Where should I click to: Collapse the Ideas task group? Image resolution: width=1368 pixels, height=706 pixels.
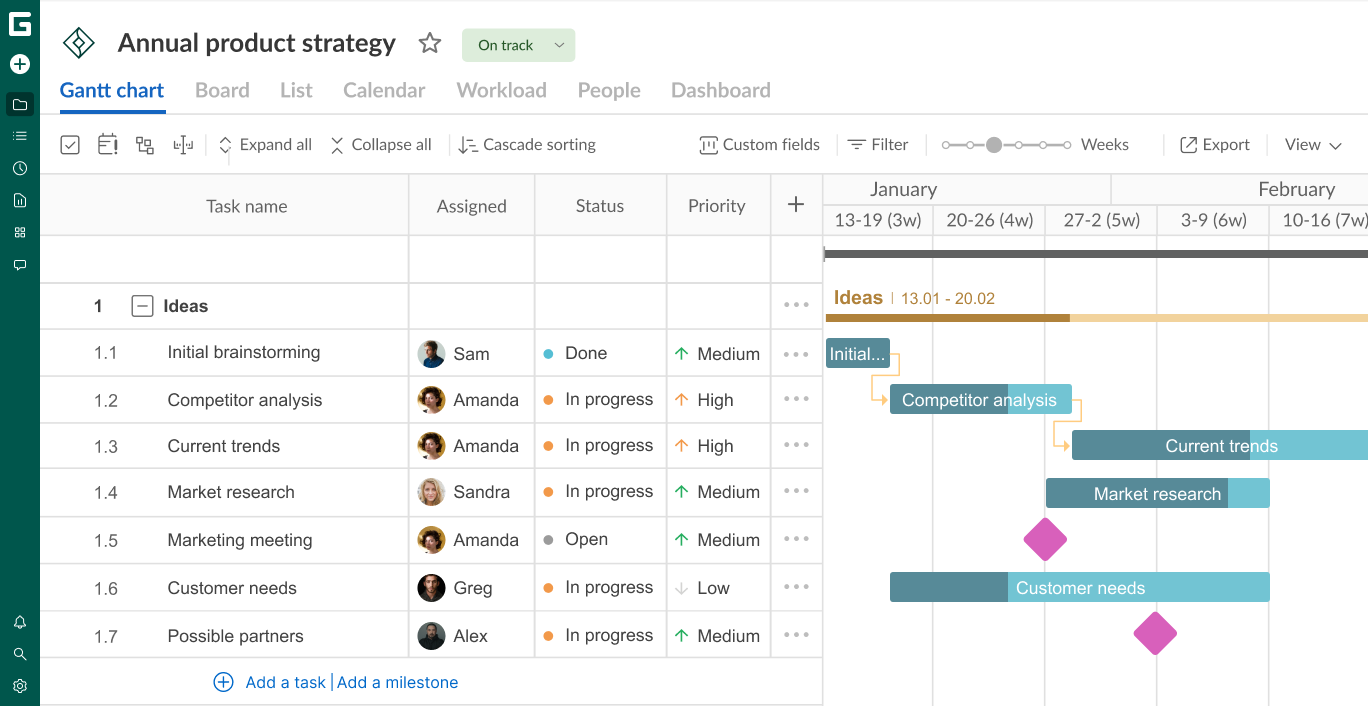click(x=141, y=305)
